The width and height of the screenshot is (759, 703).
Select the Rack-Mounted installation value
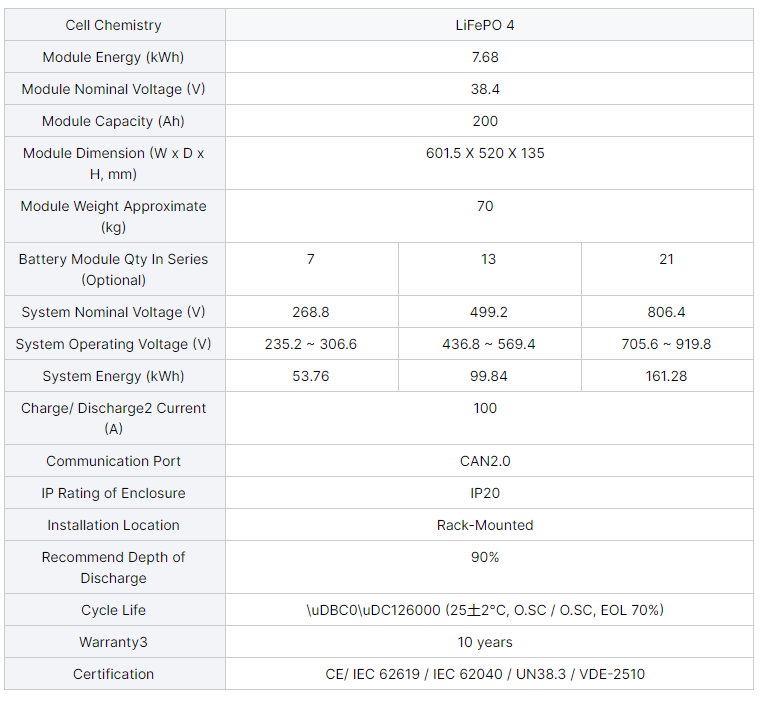click(x=485, y=525)
